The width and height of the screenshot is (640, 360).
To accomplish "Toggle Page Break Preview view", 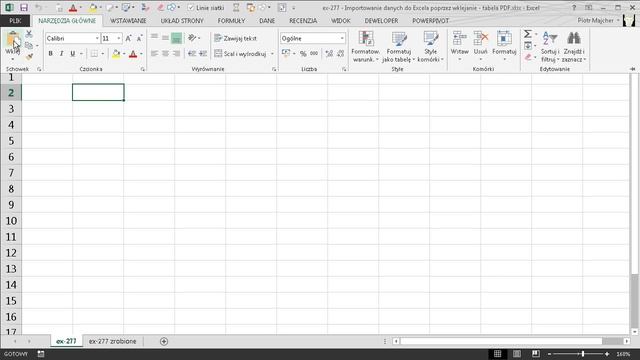I will pos(536,354).
